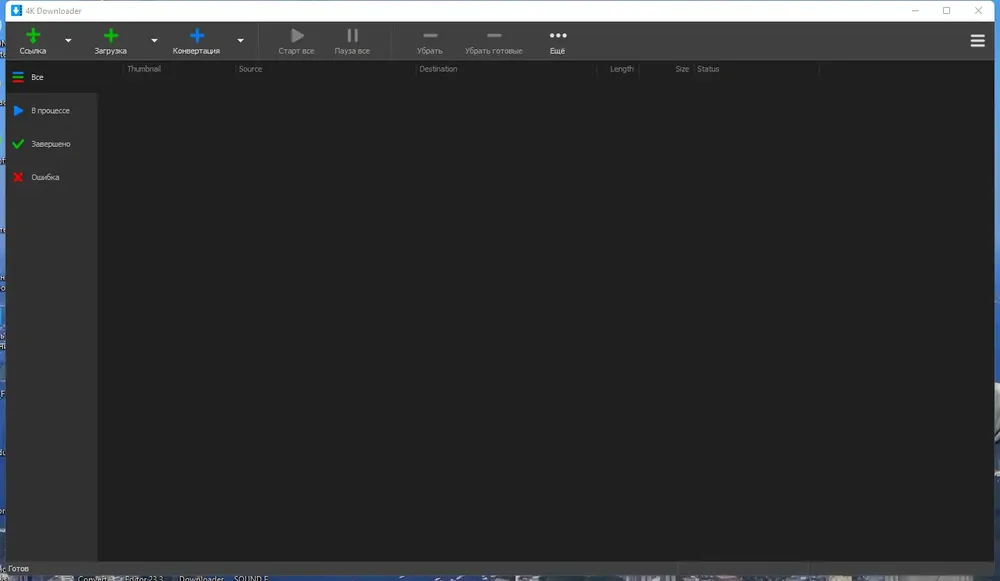
Task: Pause all downloads with Пауза все
Action: (x=352, y=41)
